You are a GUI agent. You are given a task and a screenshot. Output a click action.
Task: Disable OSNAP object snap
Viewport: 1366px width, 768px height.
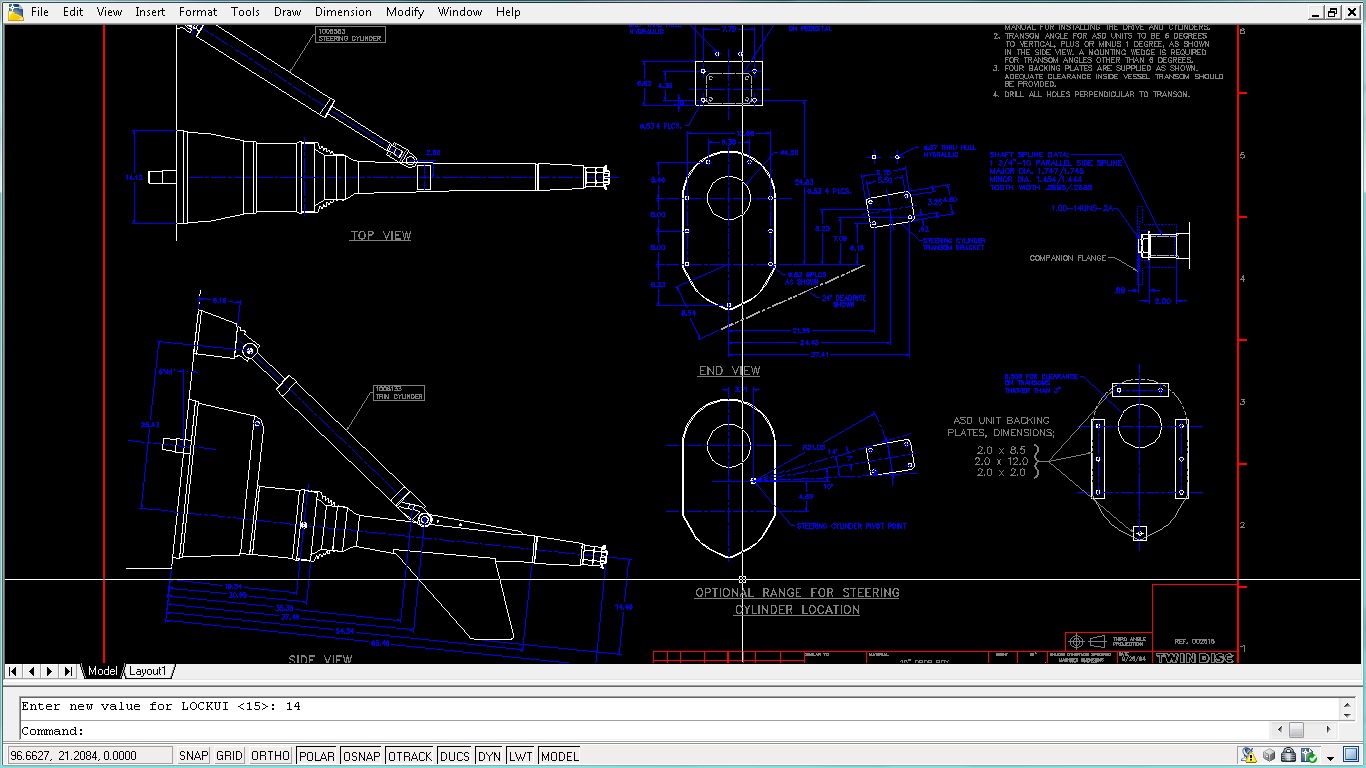pyautogui.click(x=361, y=756)
